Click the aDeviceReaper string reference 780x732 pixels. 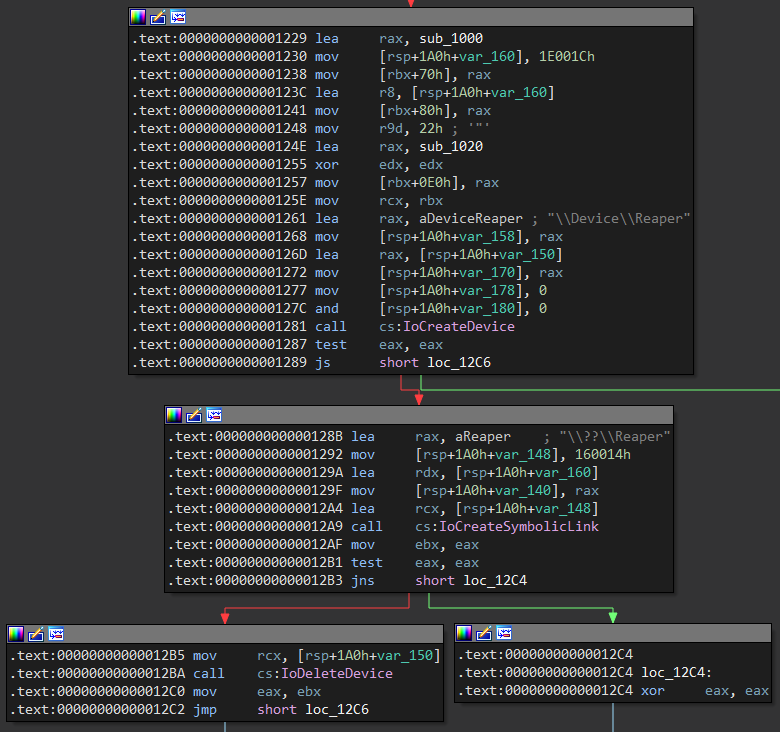pos(471,219)
